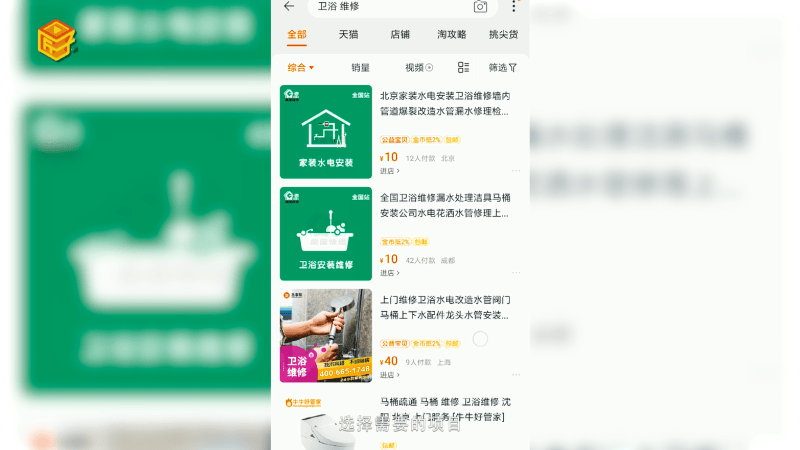This screenshot has width=800, height=450.
Task: Open more options dots for second listing
Action: point(516,272)
